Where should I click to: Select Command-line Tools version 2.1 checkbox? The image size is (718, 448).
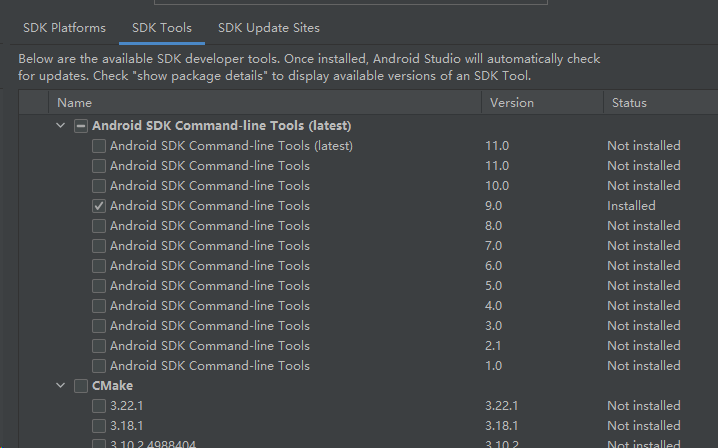99,346
